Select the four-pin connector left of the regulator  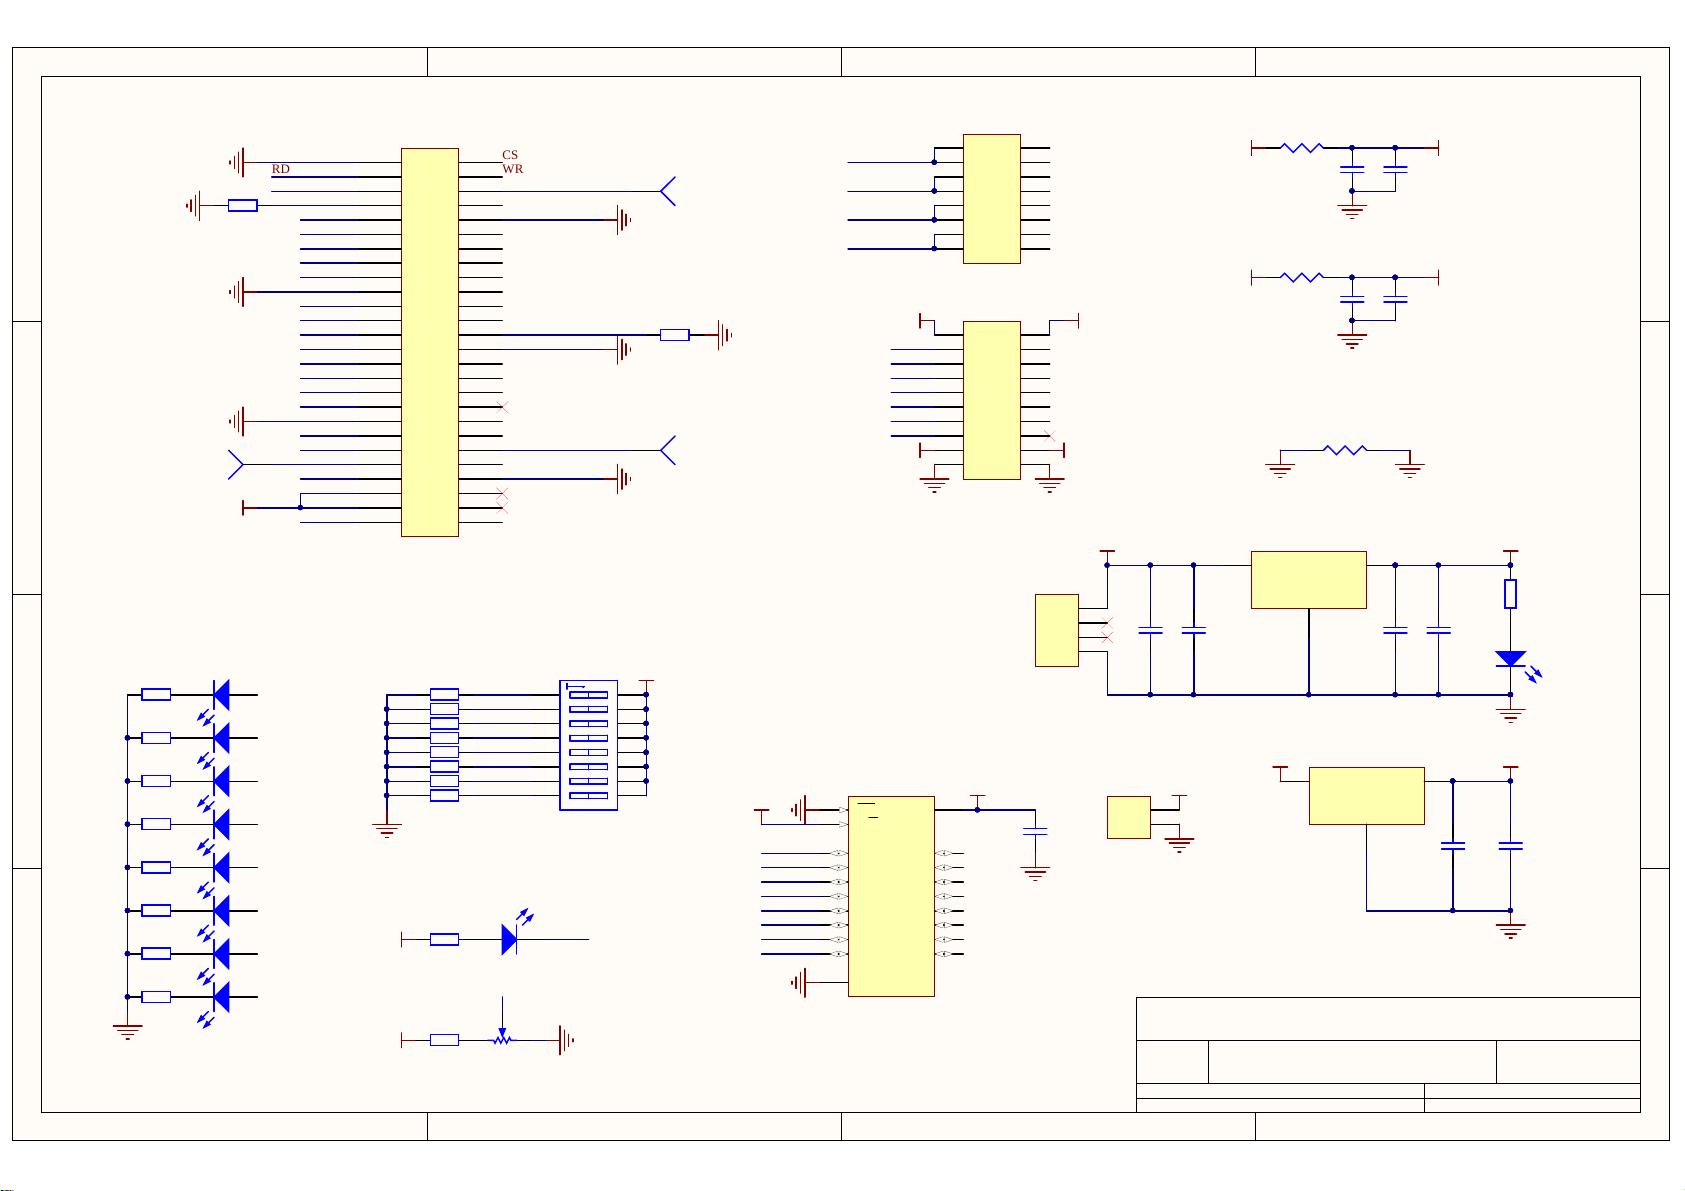(1056, 630)
